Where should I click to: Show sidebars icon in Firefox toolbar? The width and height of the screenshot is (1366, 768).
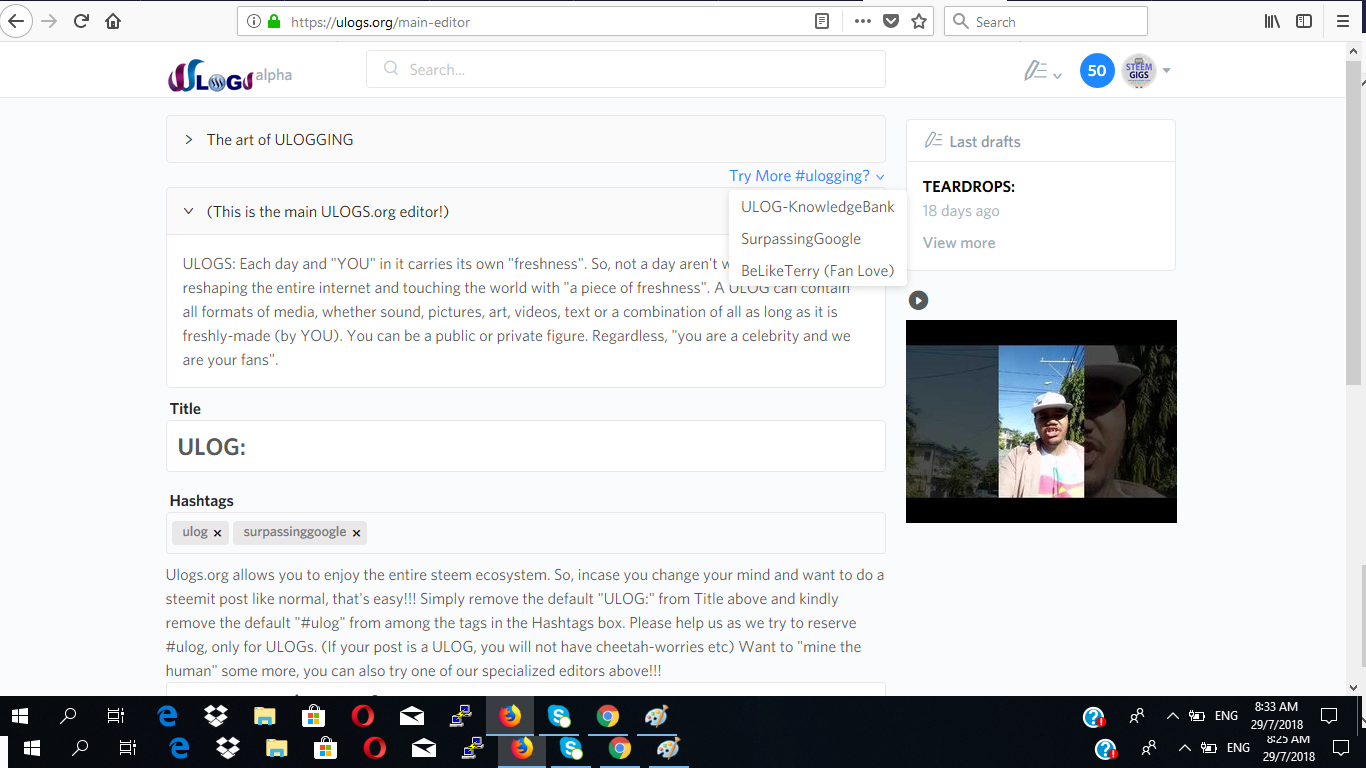tap(1304, 21)
